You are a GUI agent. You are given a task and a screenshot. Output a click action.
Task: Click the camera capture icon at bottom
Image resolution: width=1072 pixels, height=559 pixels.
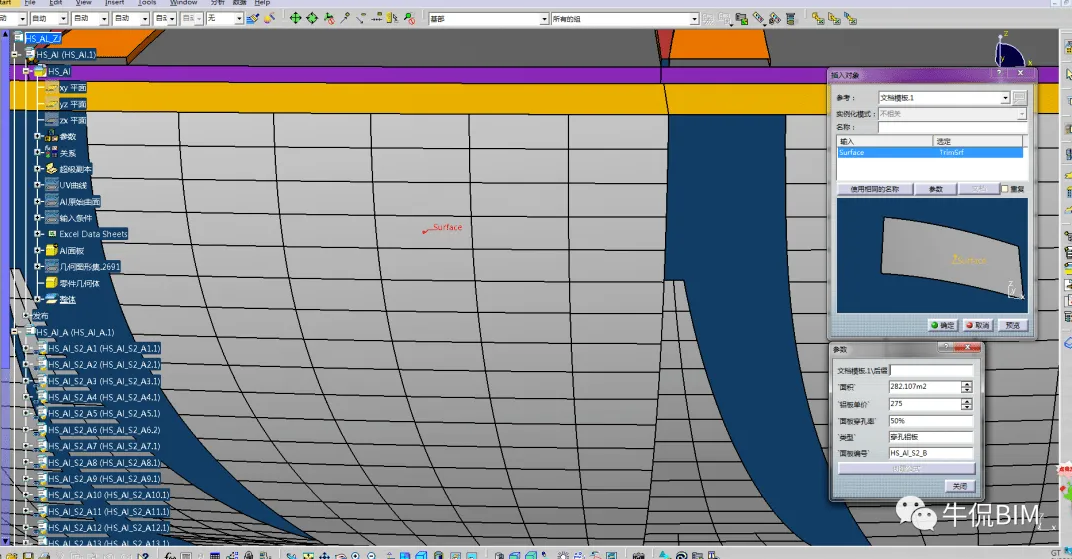point(638,555)
